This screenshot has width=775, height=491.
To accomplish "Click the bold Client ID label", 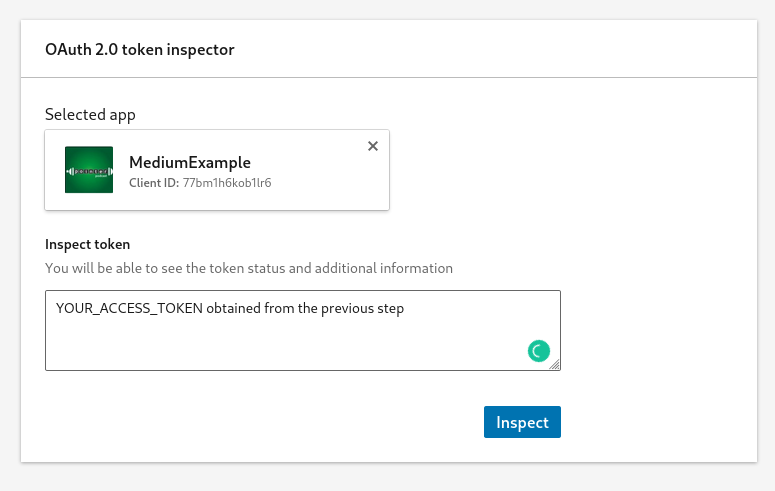I will [x=154, y=184].
